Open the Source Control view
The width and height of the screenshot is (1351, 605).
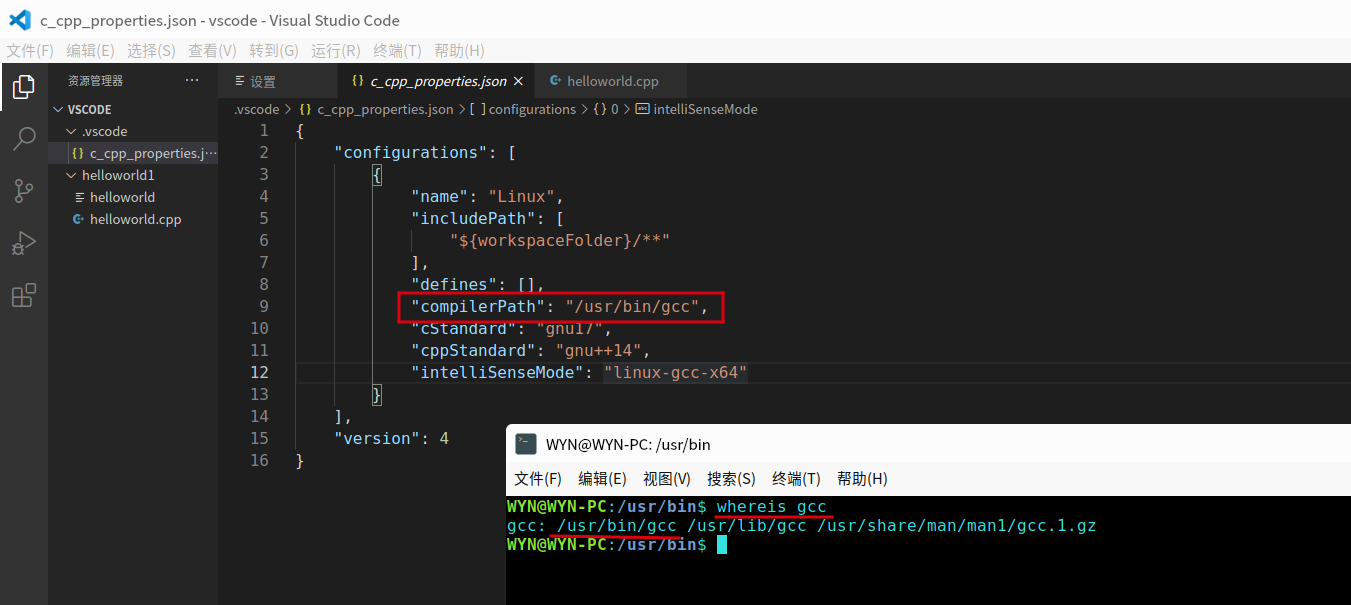(x=23, y=190)
